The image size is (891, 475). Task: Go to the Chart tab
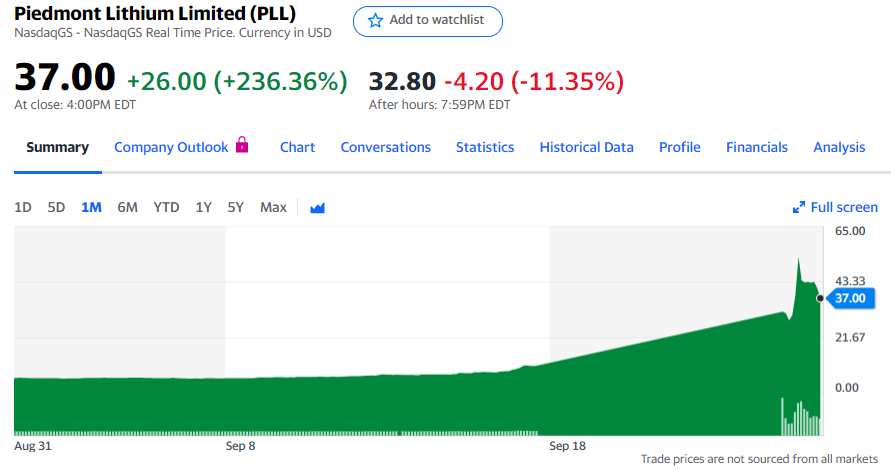coord(297,147)
